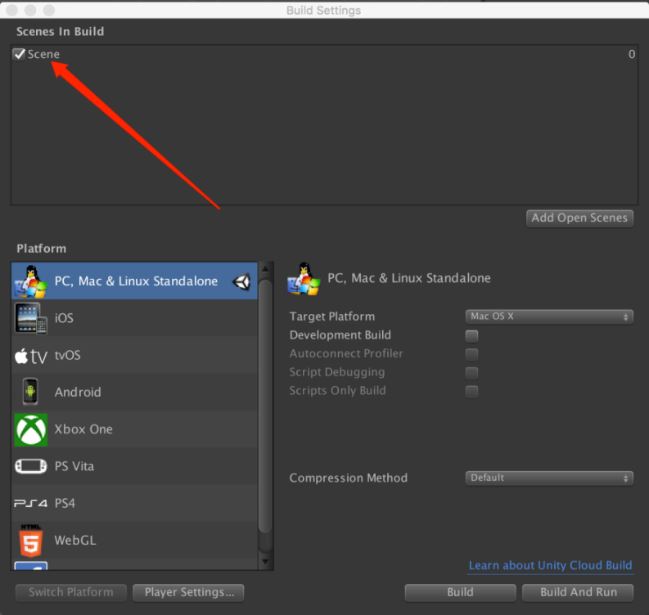
Task: Select the PS Vita handheld icon
Action: (x=31, y=466)
